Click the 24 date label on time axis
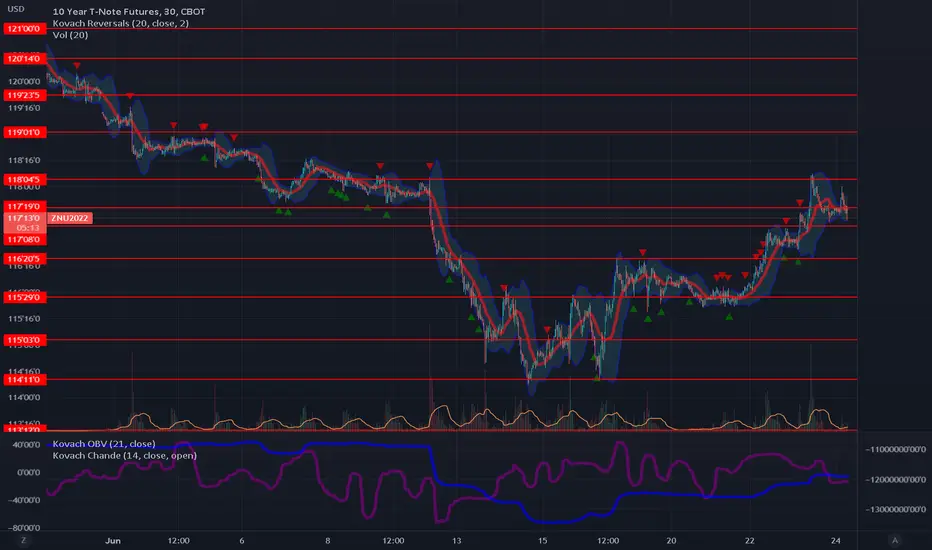 [836, 540]
